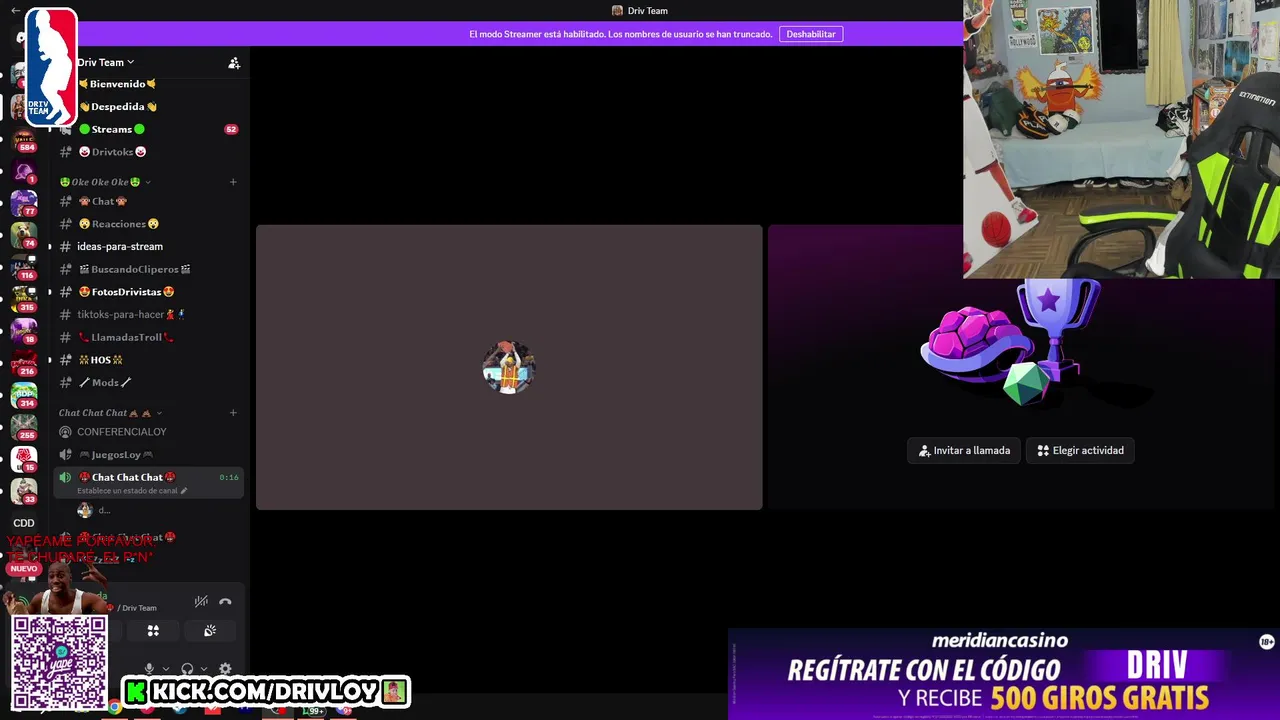Screen dimensions: 1280x720
Task: Open the CDD server
Action: [24, 523]
